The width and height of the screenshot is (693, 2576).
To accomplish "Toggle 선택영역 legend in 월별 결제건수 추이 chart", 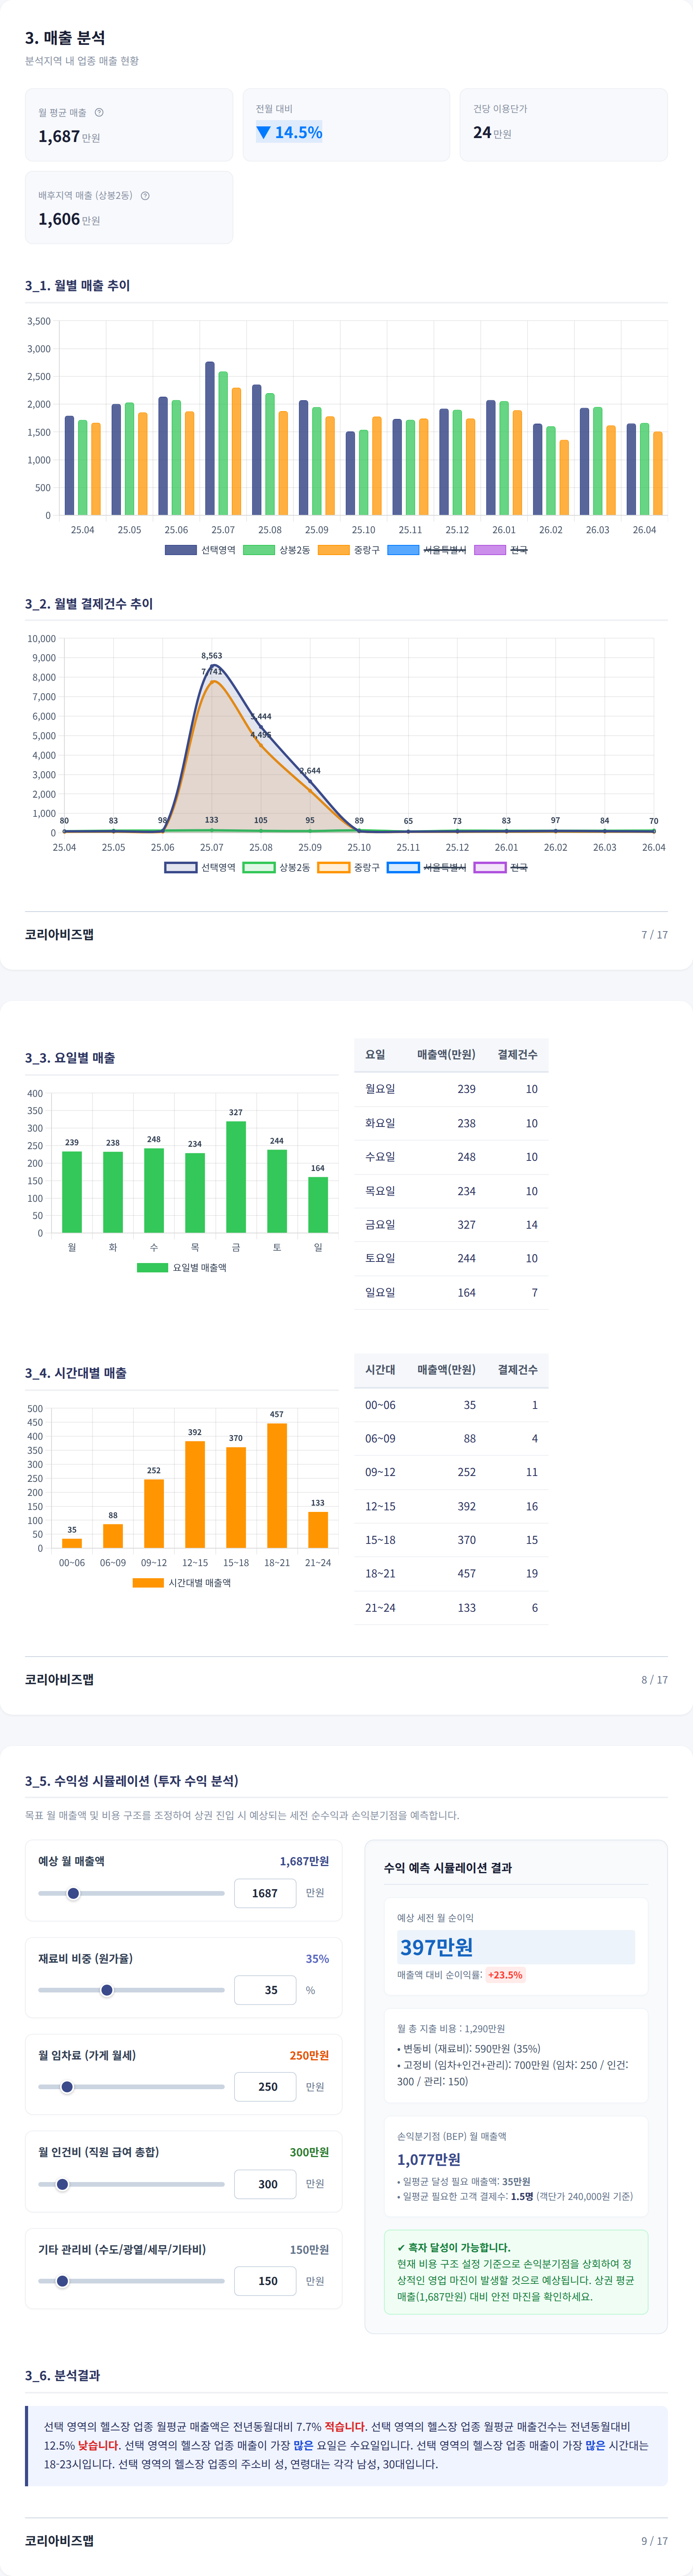I will (200, 867).
